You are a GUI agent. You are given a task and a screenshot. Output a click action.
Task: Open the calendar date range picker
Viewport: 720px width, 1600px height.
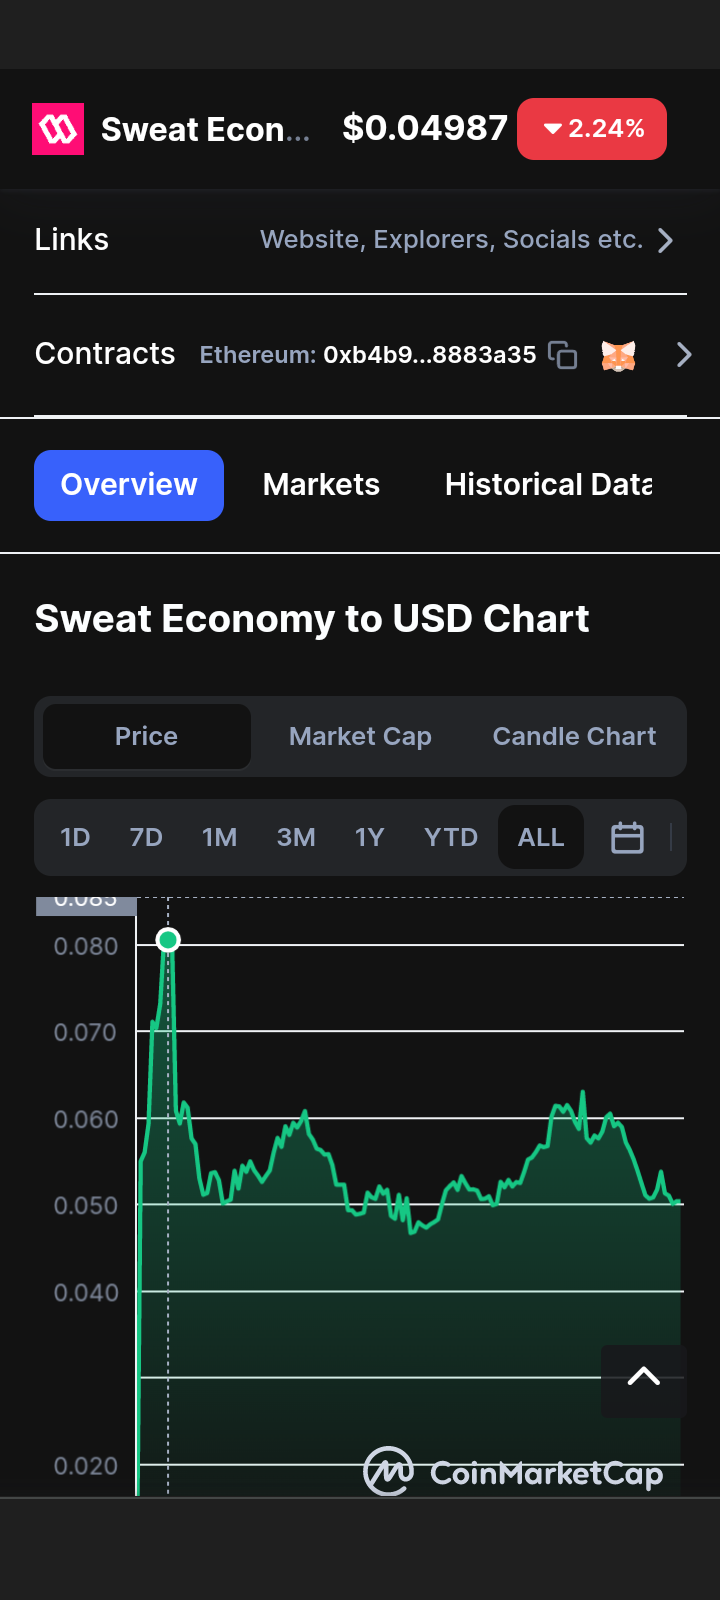tap(627, 837)
